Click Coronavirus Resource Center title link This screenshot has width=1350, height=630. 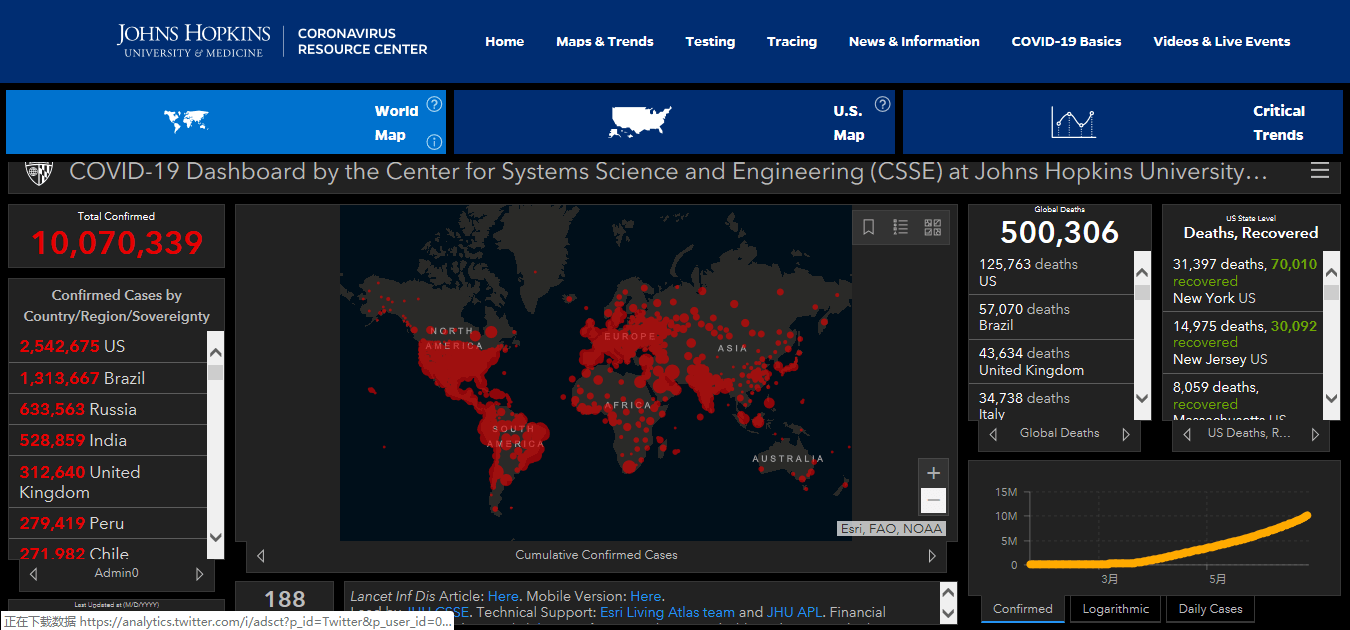[x=362, y=41]
